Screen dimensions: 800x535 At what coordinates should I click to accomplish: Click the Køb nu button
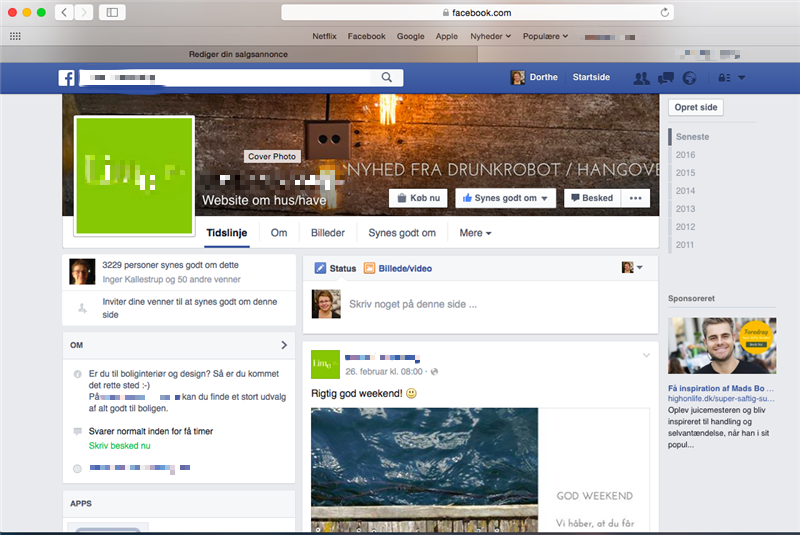[418, 198]
